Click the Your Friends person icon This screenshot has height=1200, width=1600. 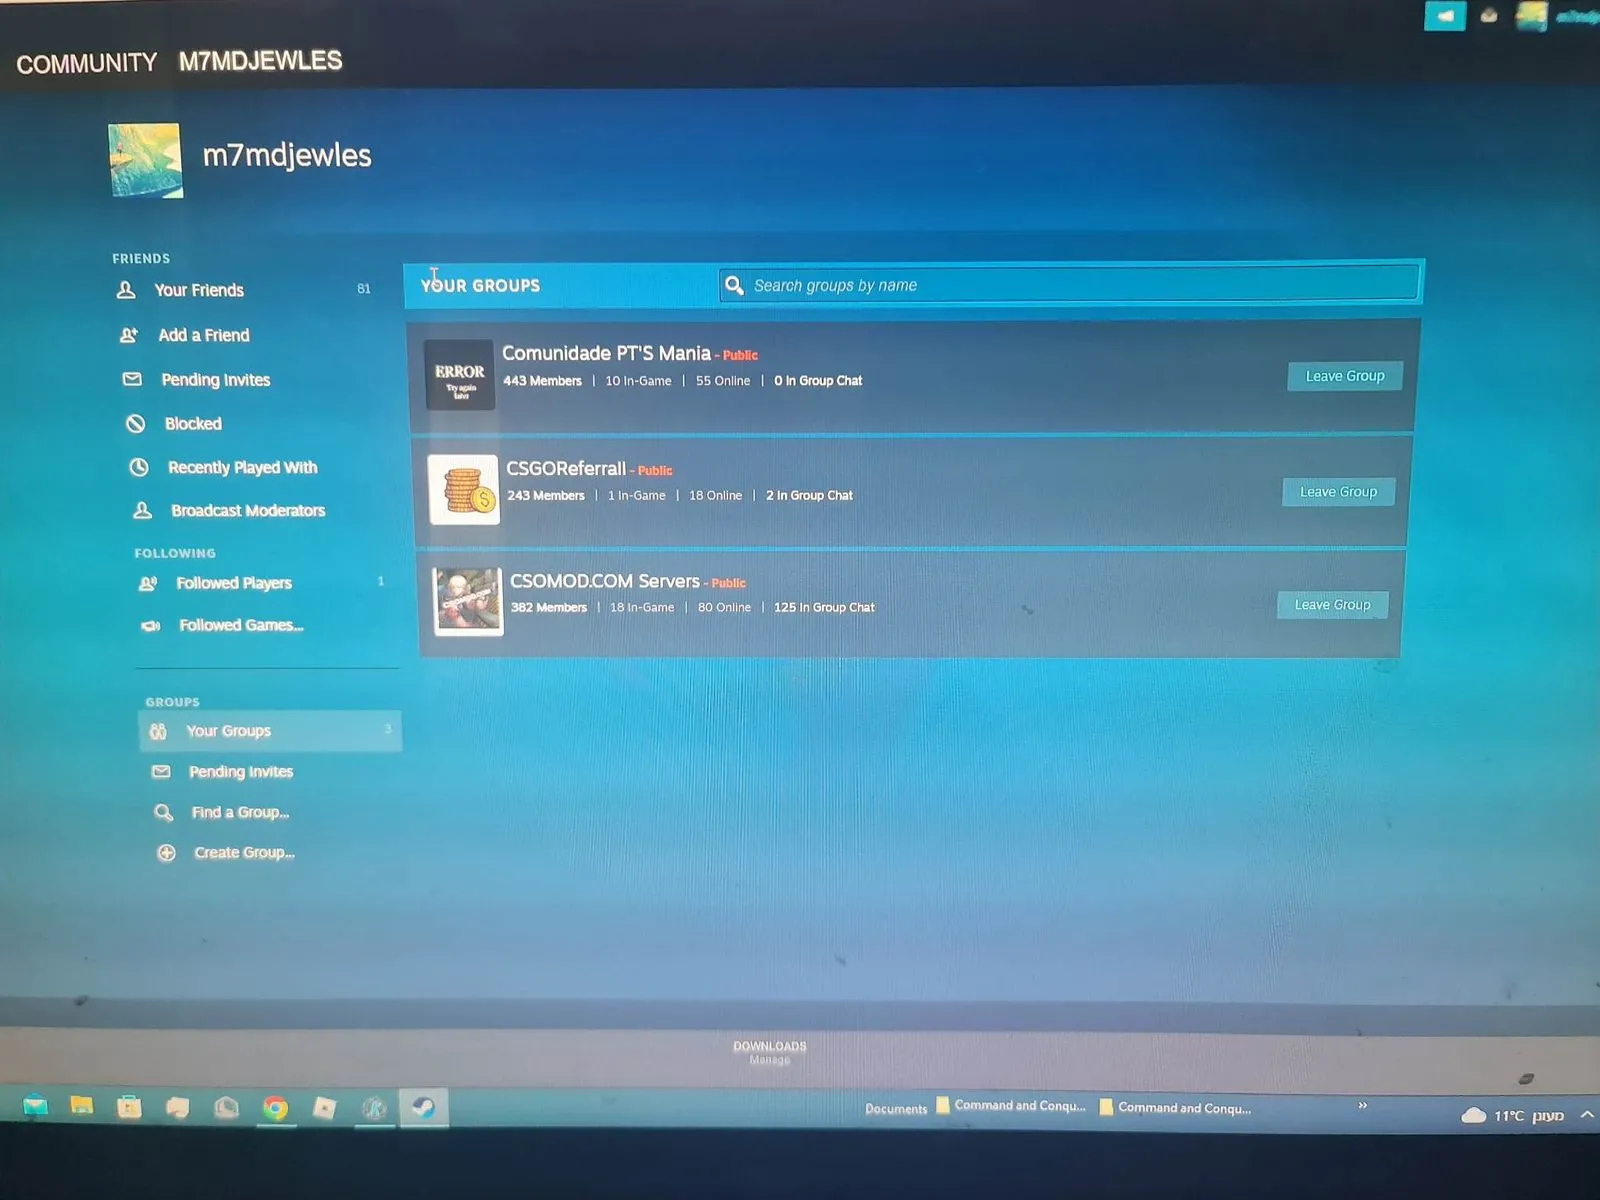point(126,290)
